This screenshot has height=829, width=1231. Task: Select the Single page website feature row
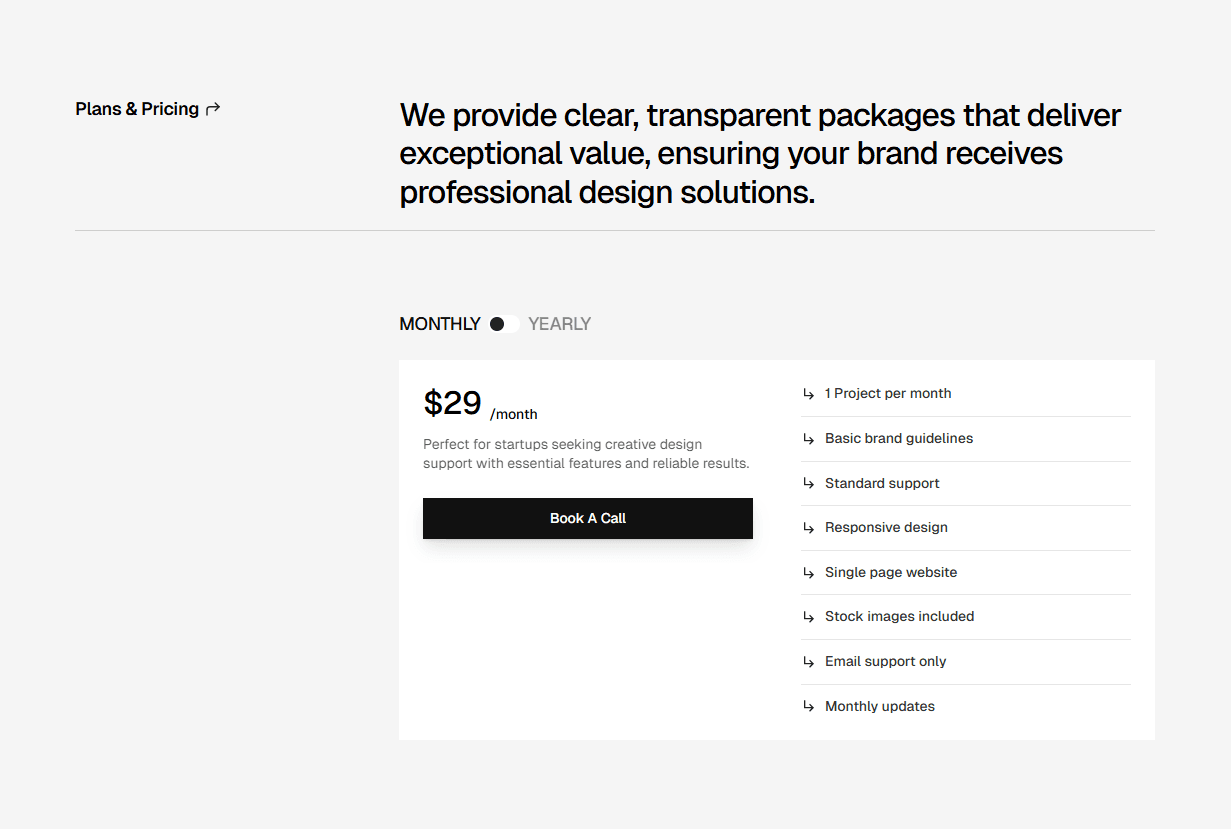point(965,572)
